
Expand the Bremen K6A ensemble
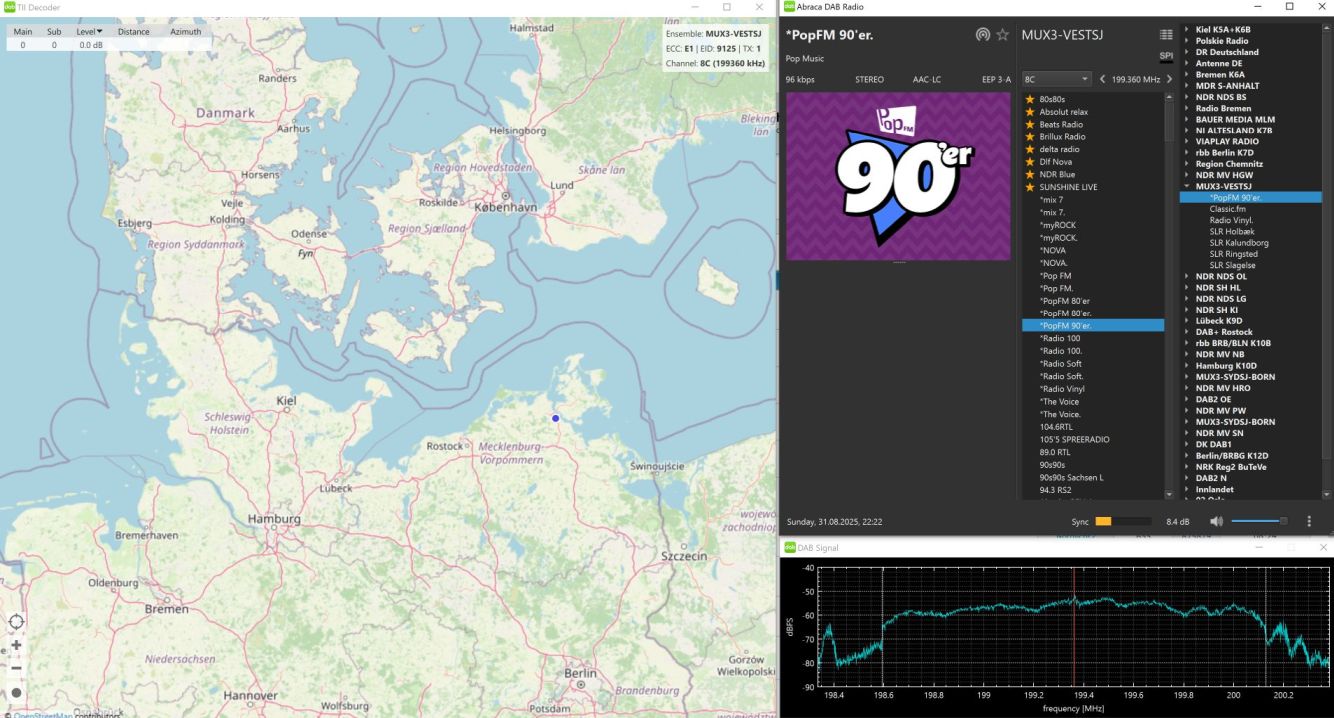pyautogui.click(x=1187, y=74)
